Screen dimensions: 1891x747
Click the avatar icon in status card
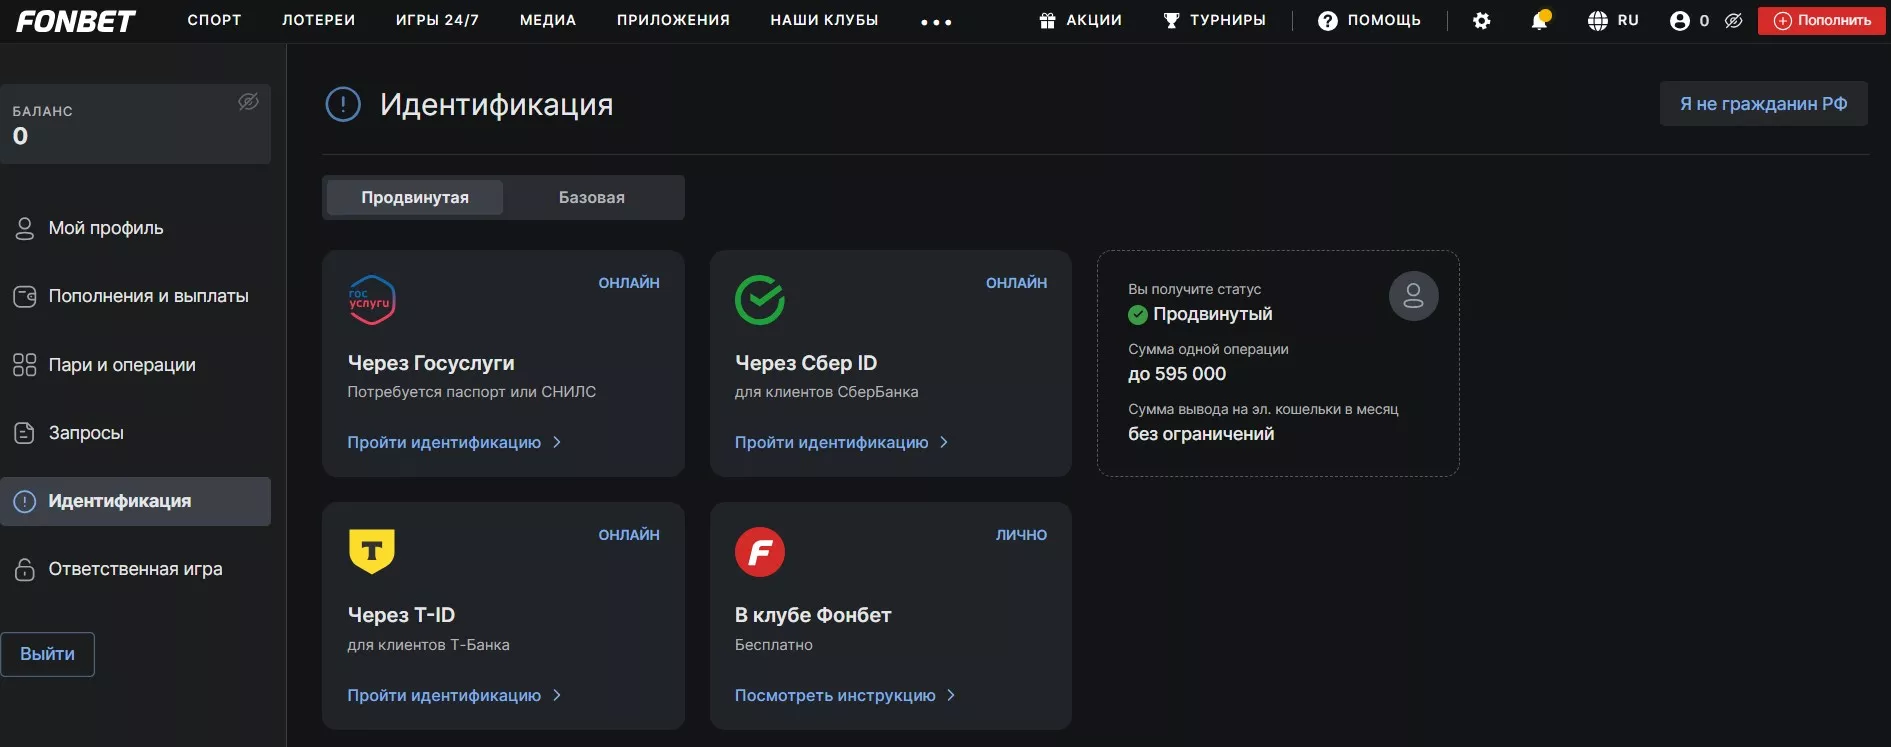pos(1413,296)
